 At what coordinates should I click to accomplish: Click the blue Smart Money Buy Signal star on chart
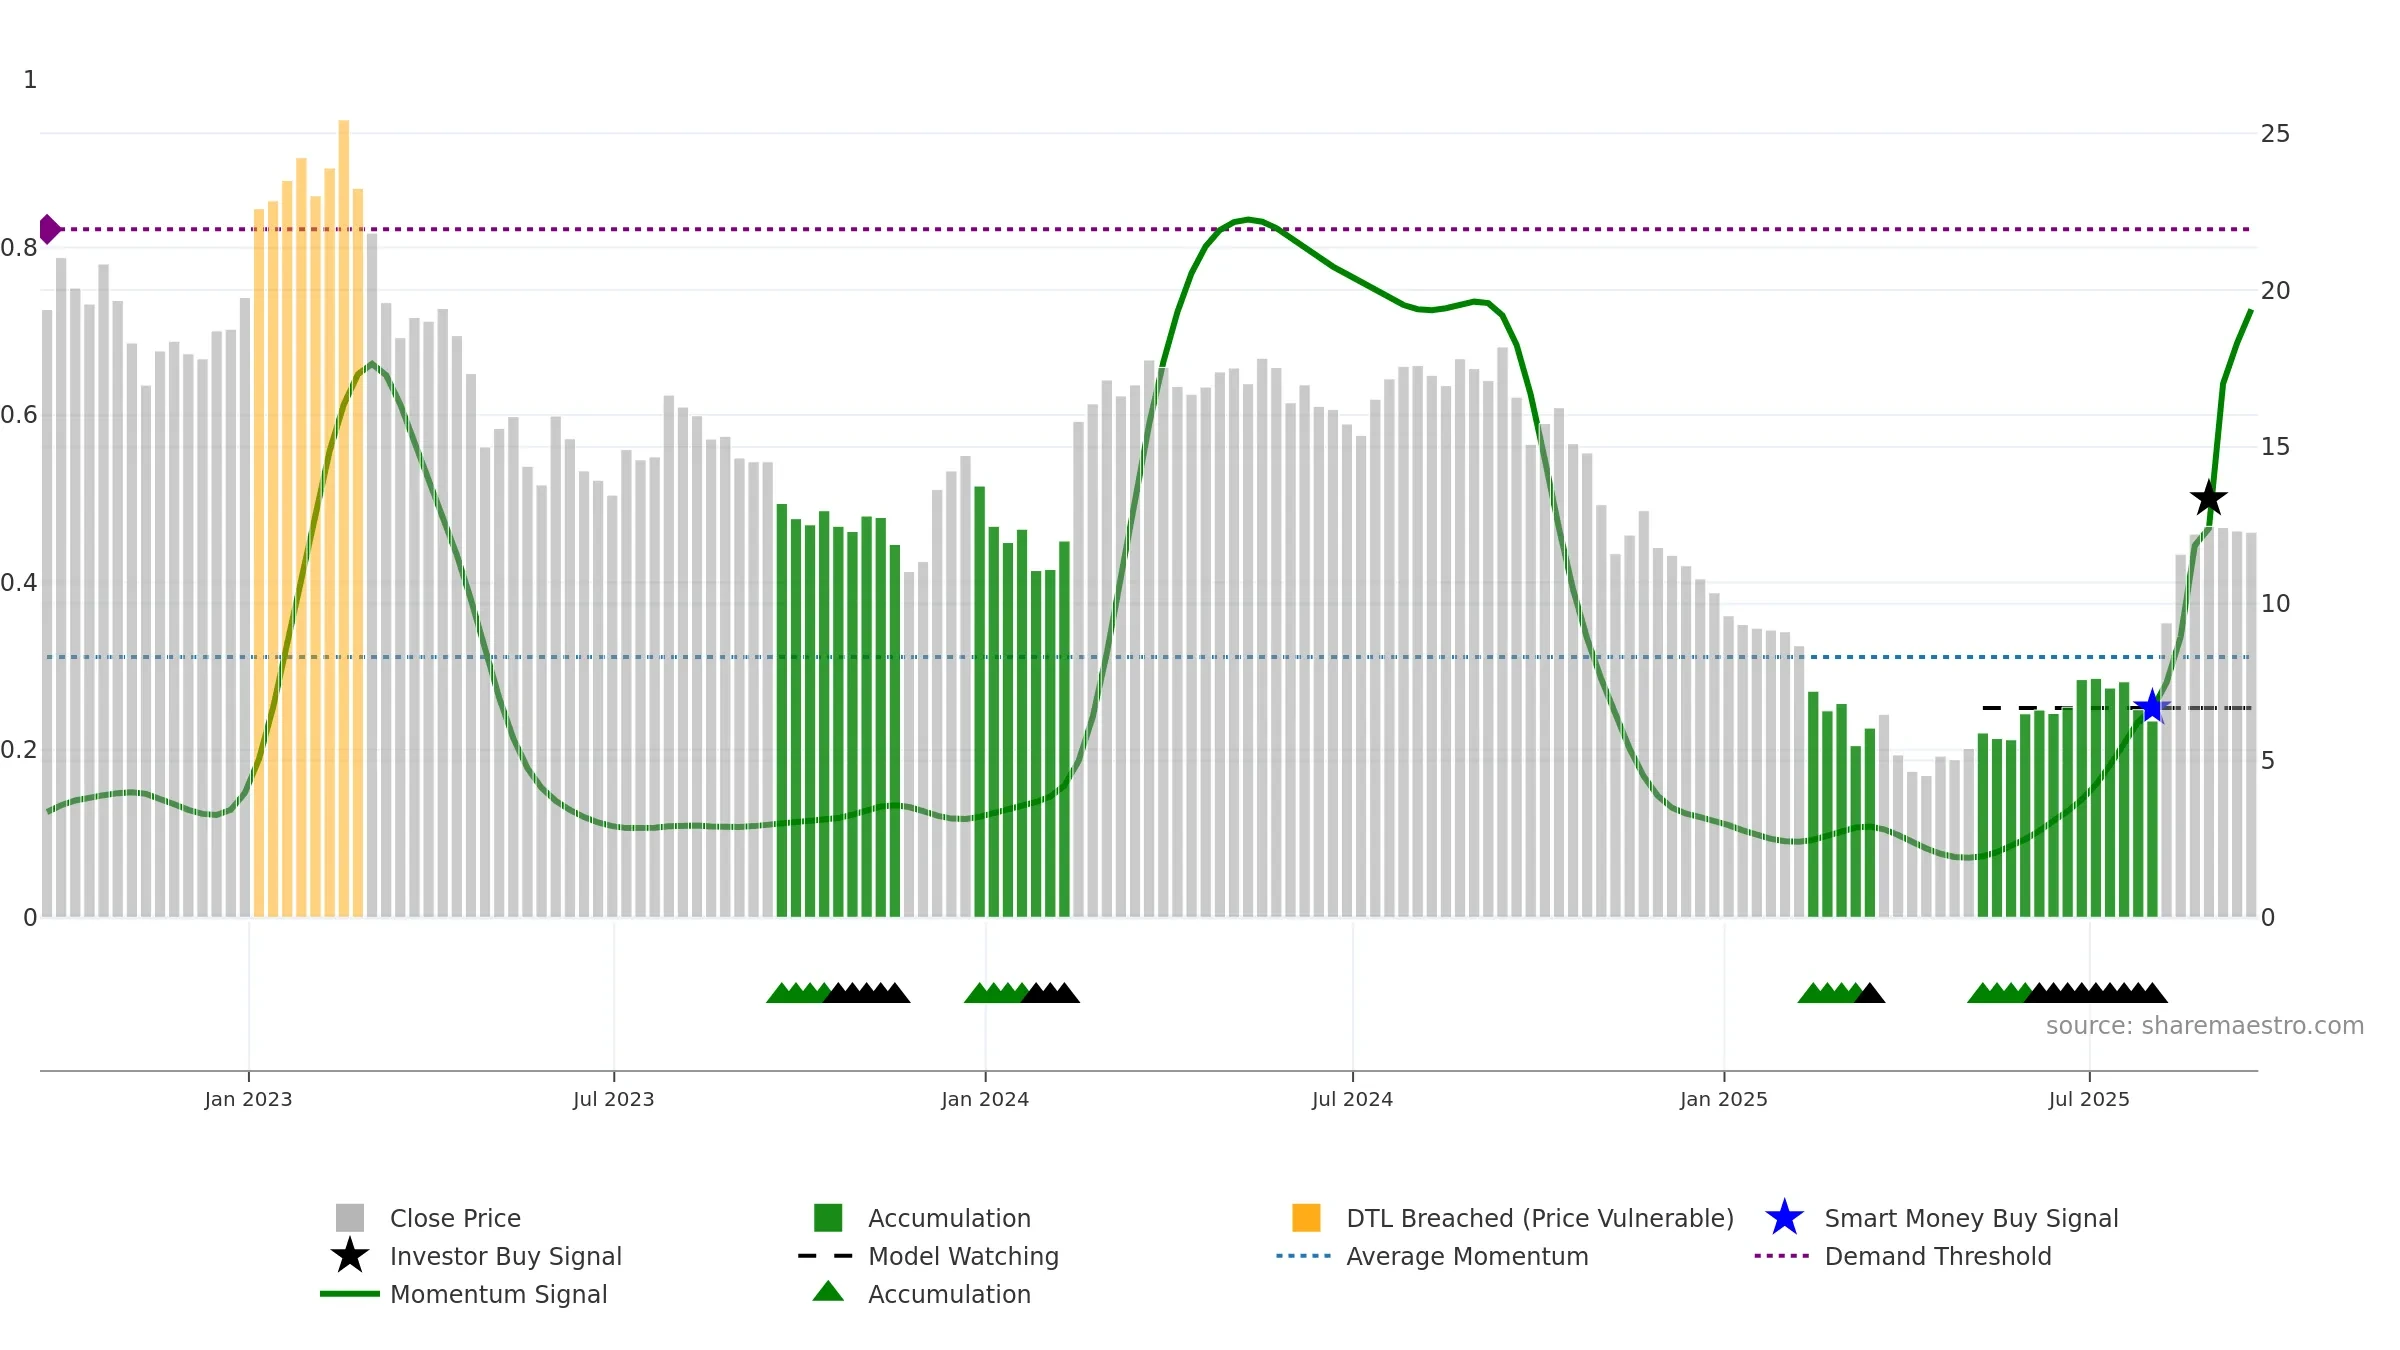[2151, 707]
